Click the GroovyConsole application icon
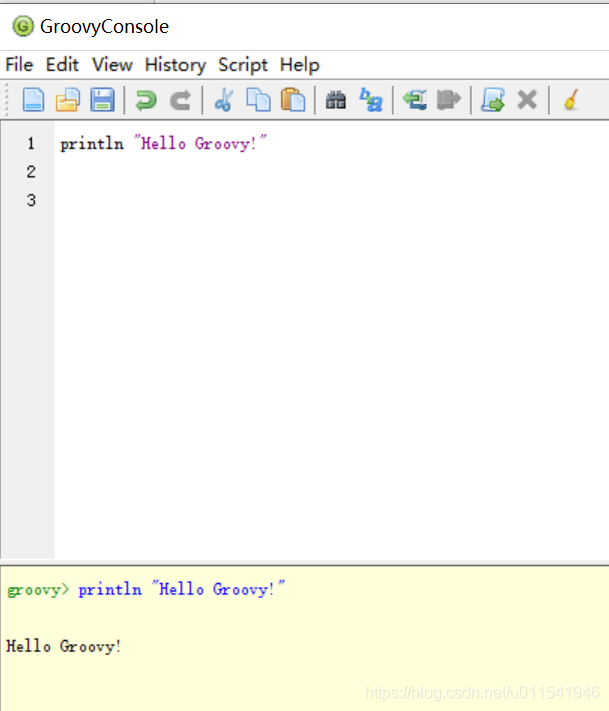The width and height of the screenshot is (609, 711). [x=23, y=26]
